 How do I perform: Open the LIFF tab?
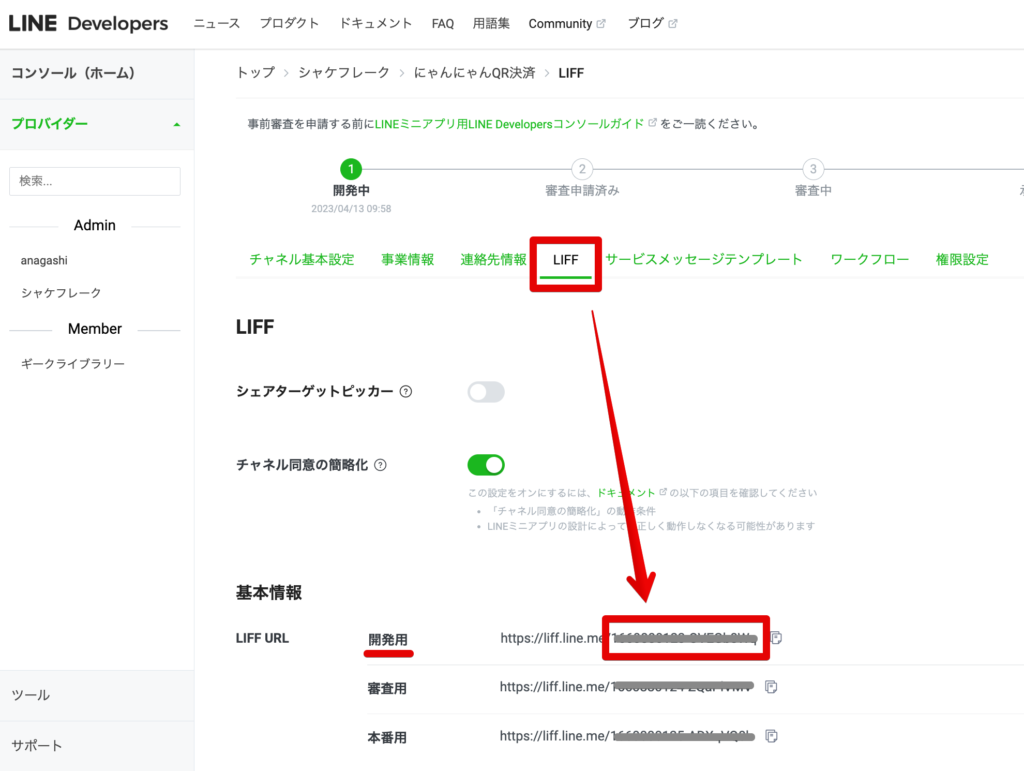coord(565,260)
